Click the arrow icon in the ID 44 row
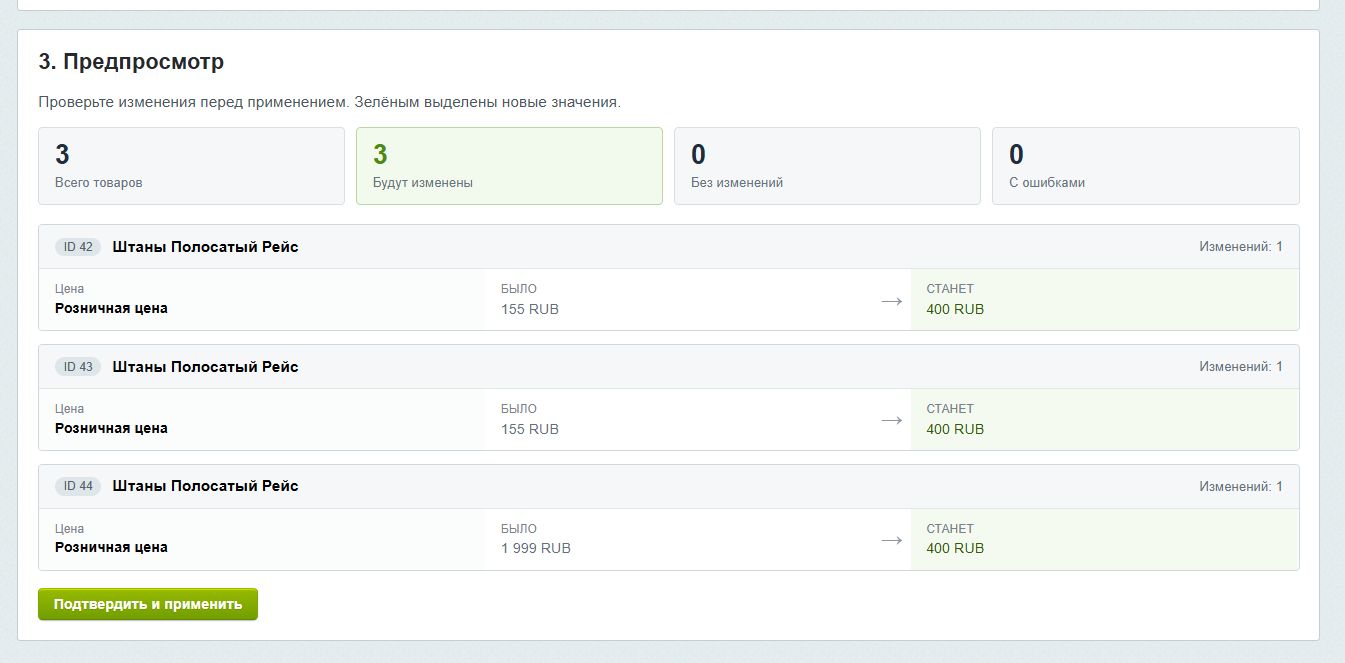Image resolution: width=1345 pixels, height=663 pixels. (891, 540)
